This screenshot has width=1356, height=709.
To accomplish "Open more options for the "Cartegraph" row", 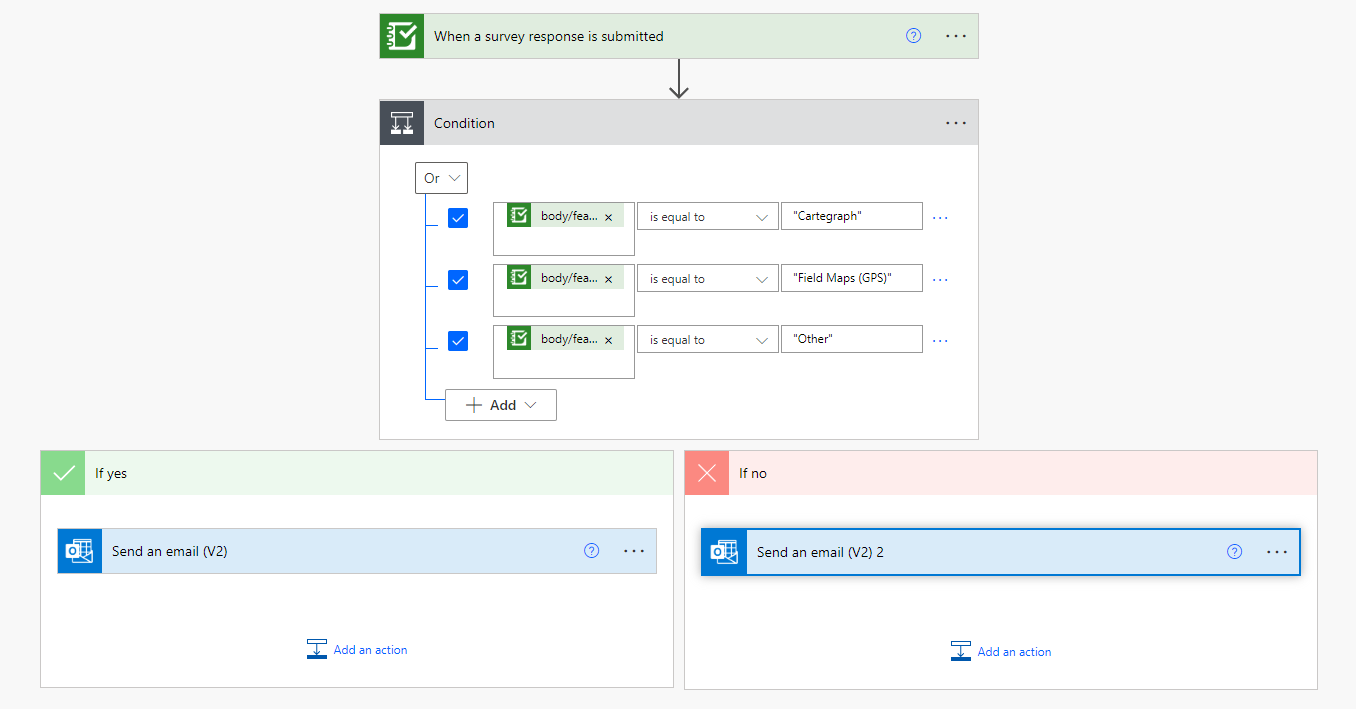I will coord(940,217).
